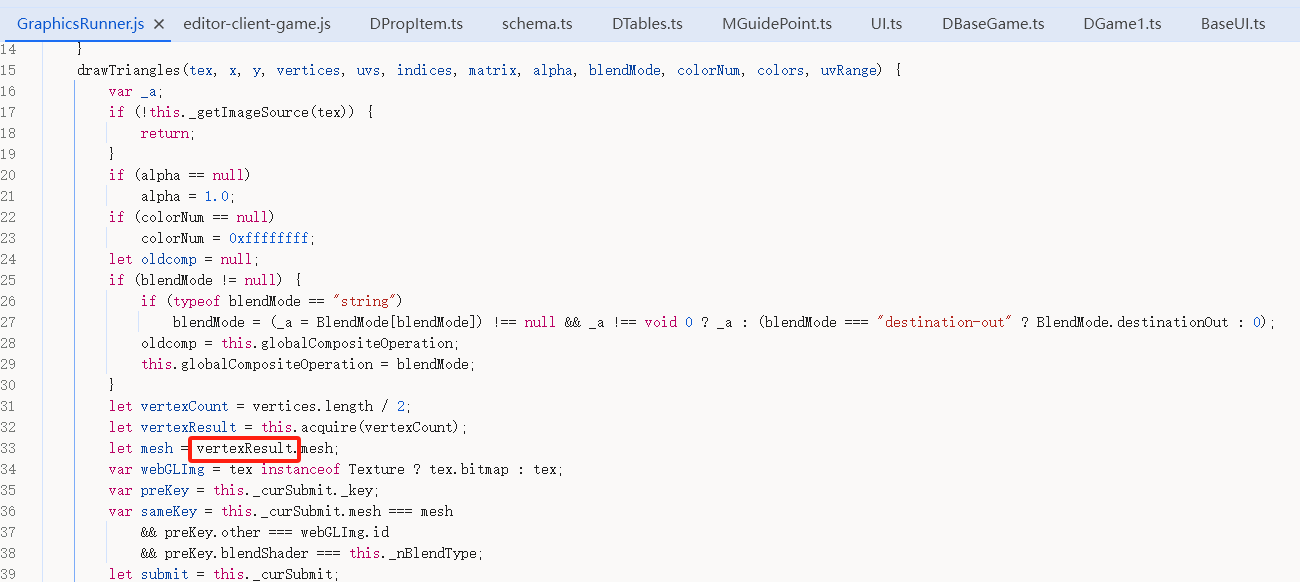Image resolution: width=1300 pixels, height=582 pixels.
Task: Click line number 15 in gutter
Action: (x=8, y=70)
